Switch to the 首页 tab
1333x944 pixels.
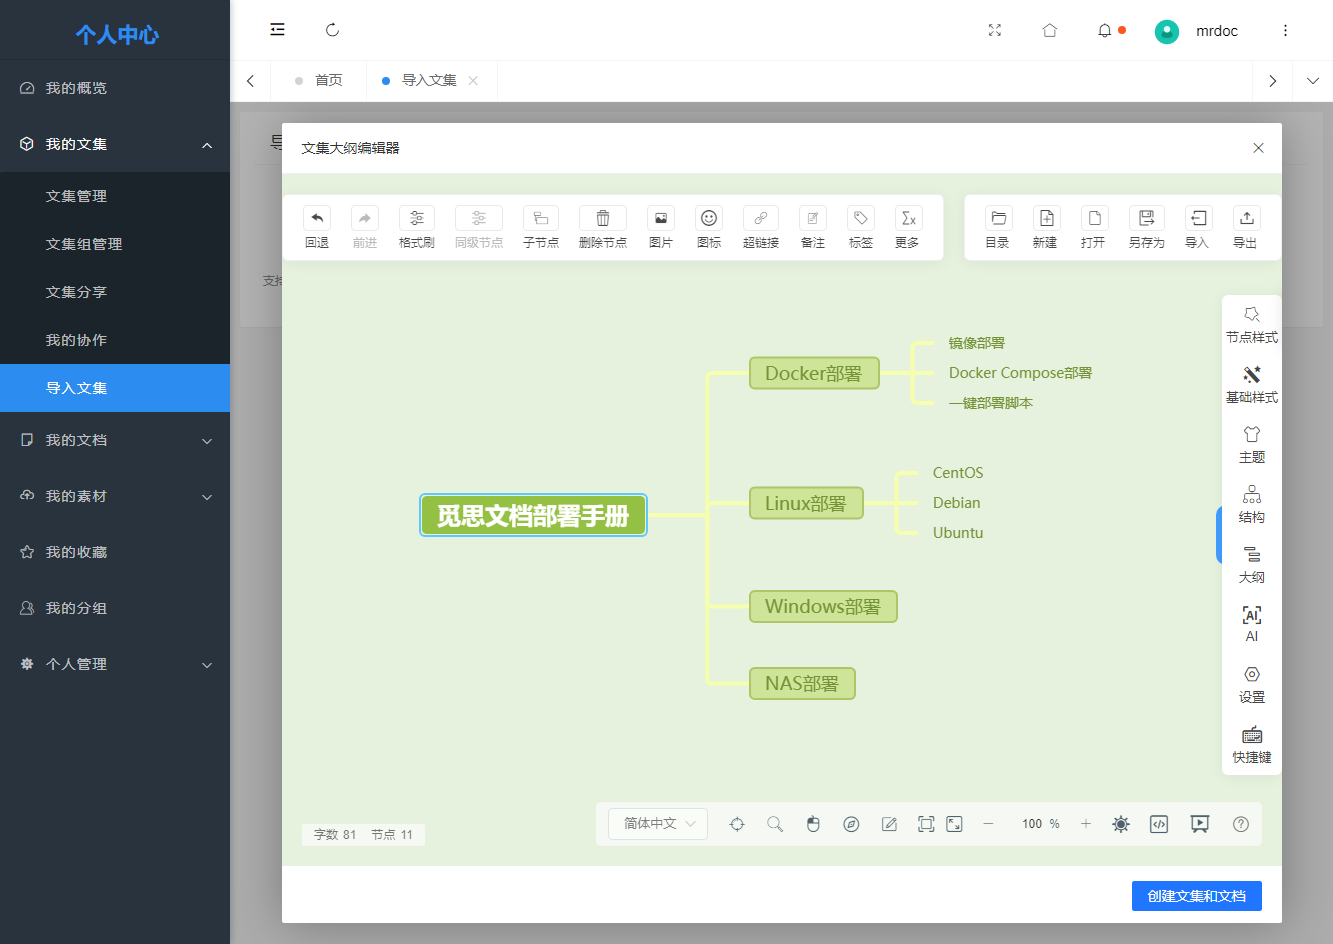pyautogui.click(x=328, y=81)
